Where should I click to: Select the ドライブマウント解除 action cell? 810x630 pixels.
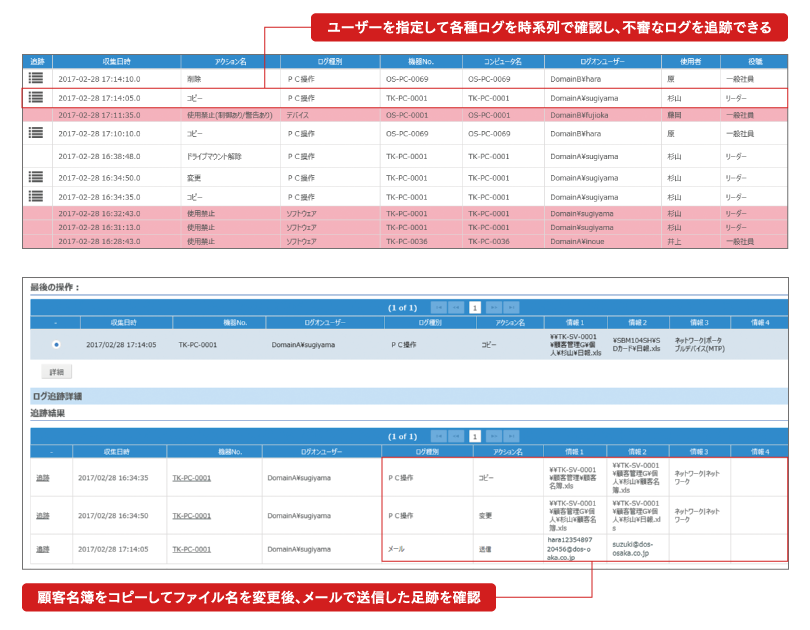230,156
